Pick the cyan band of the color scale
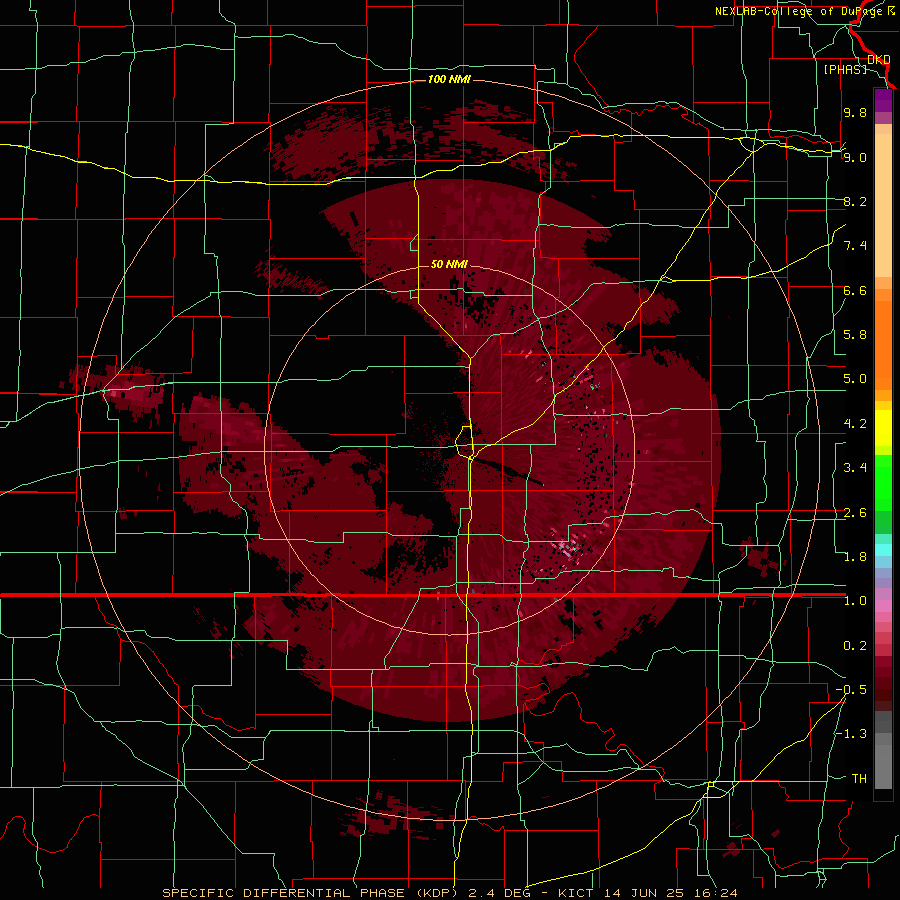Image resolution: width=900 pixels, height=900 pixels. click(x=883, y=550)
